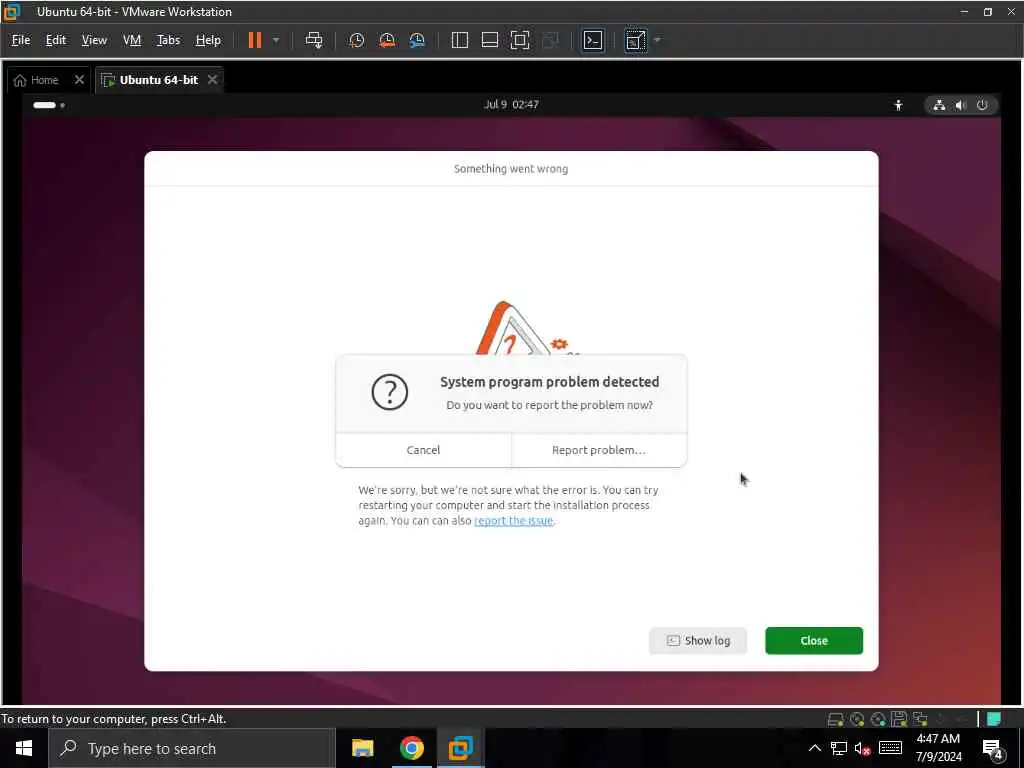1024x768 pixels.
Task: Click the stretch guest display icon
Action: coord(636,40)
